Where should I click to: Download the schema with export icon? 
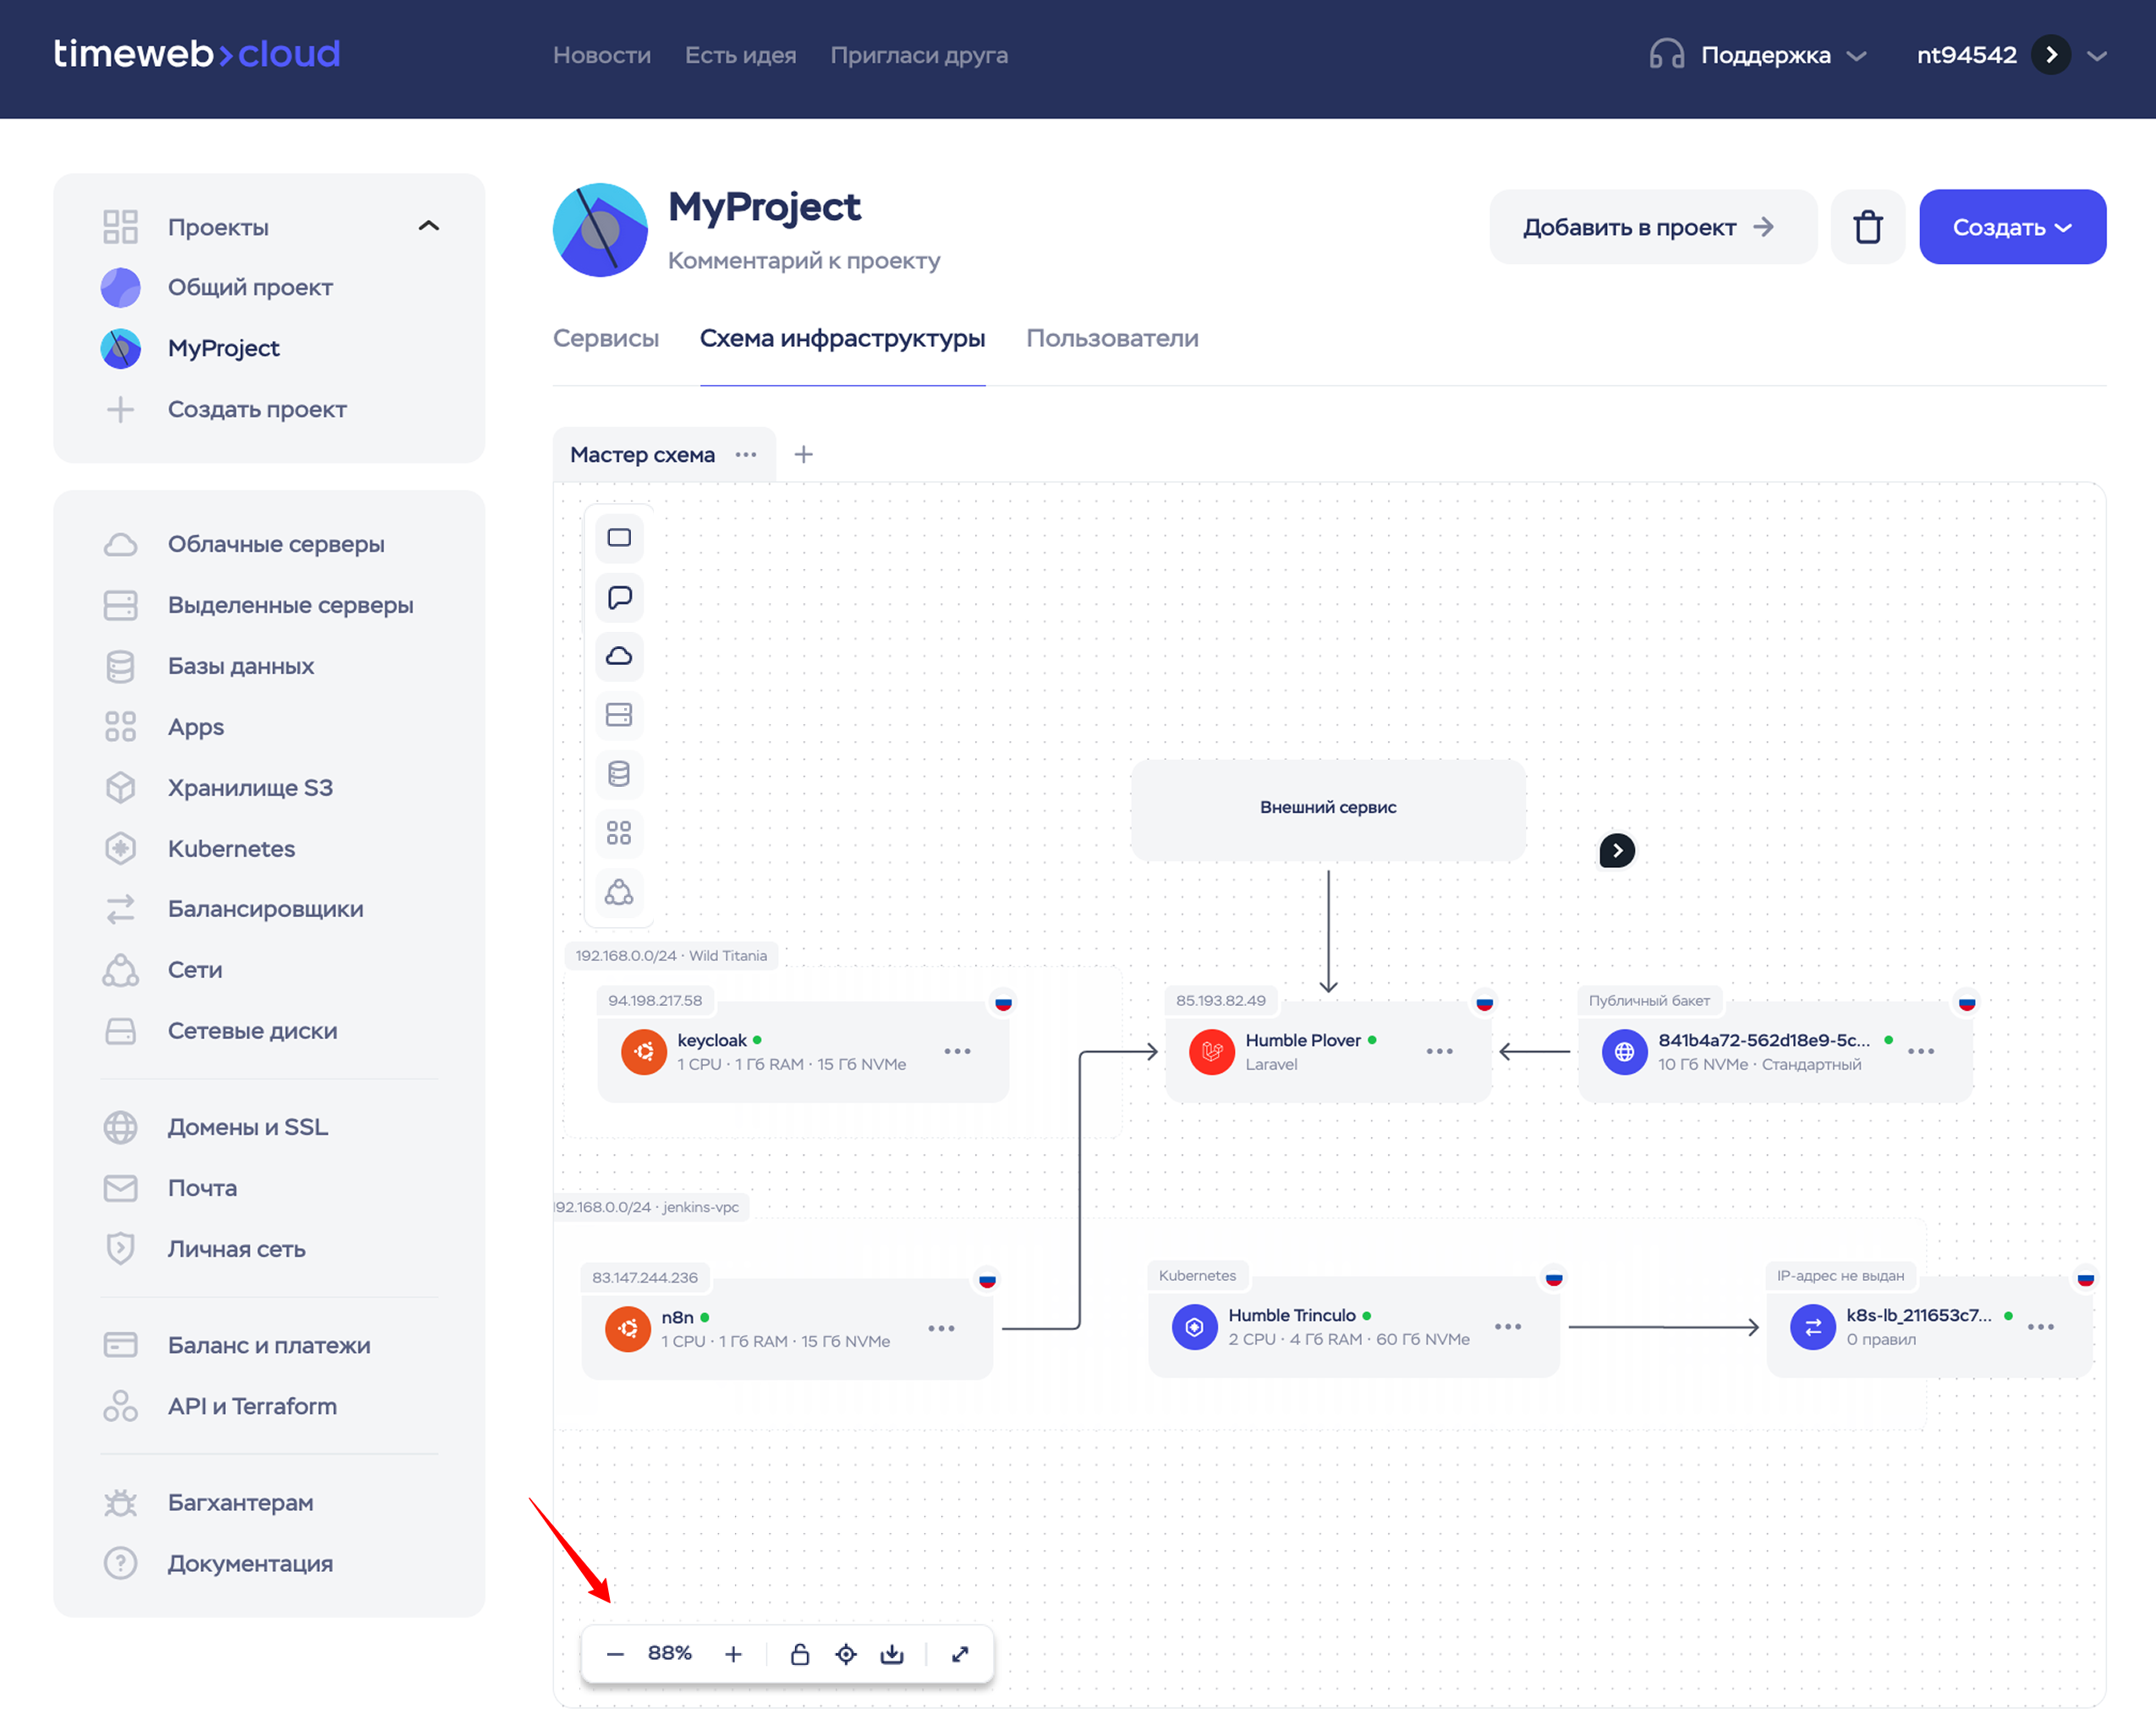pos(892,1654)
